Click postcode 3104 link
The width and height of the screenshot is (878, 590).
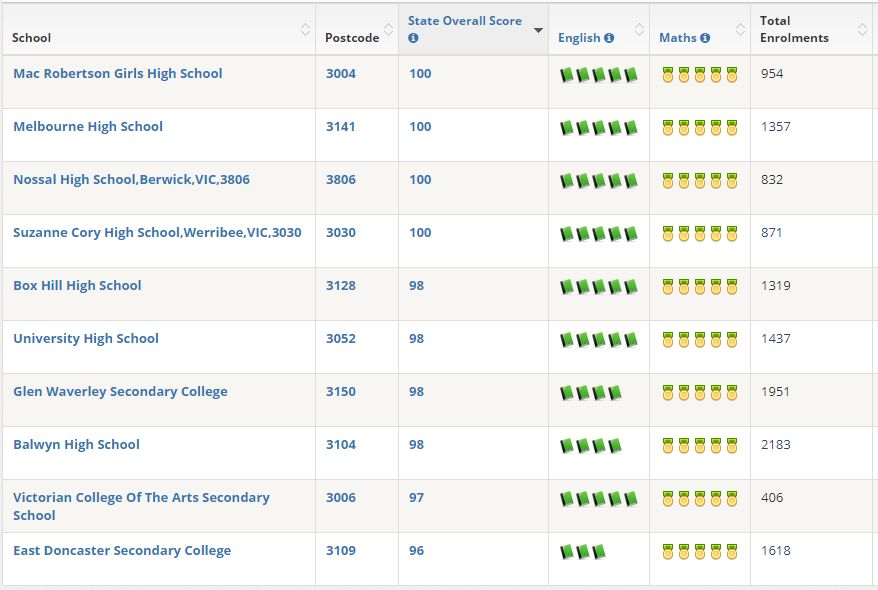(341, 444)
